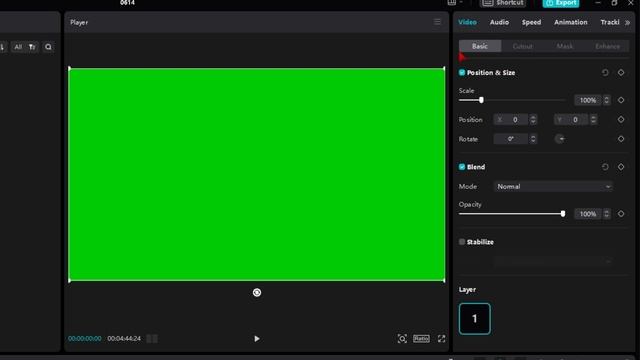Viewport: 640px width, 360px height.
Task: Open the layout icon left of Shortcut
Action: coord(452,2)
